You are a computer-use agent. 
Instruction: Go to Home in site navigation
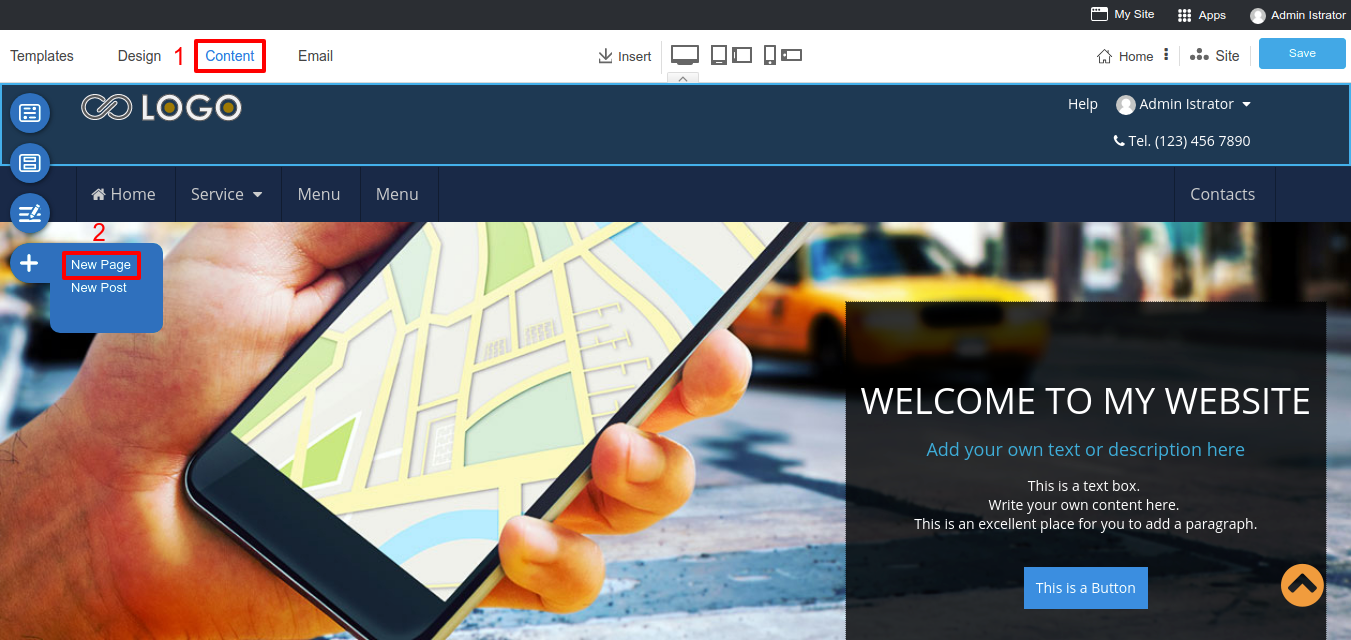[124, 194]
